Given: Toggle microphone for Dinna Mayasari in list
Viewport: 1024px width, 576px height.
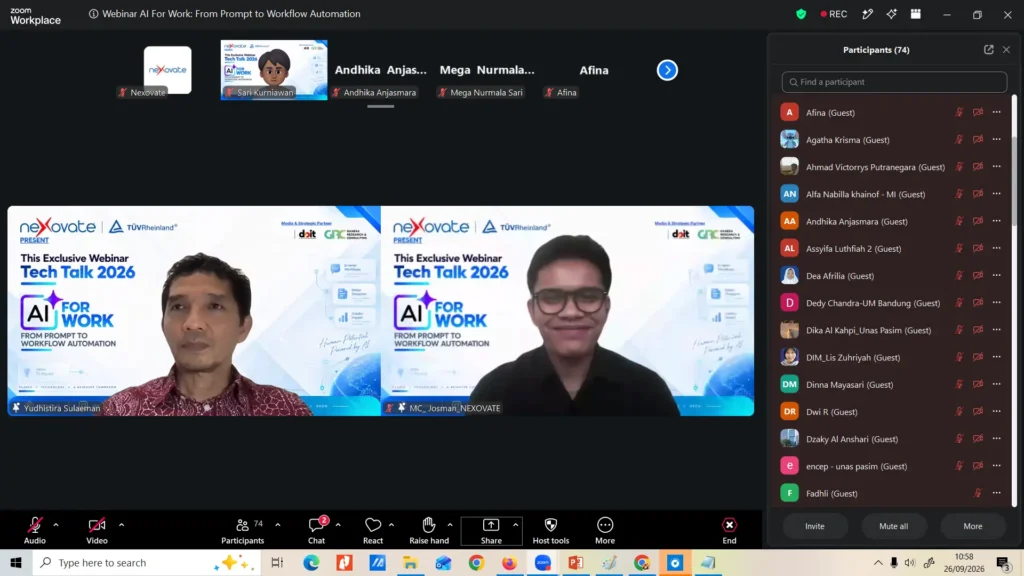Looking at the screenshot, I should pos(959,385).
